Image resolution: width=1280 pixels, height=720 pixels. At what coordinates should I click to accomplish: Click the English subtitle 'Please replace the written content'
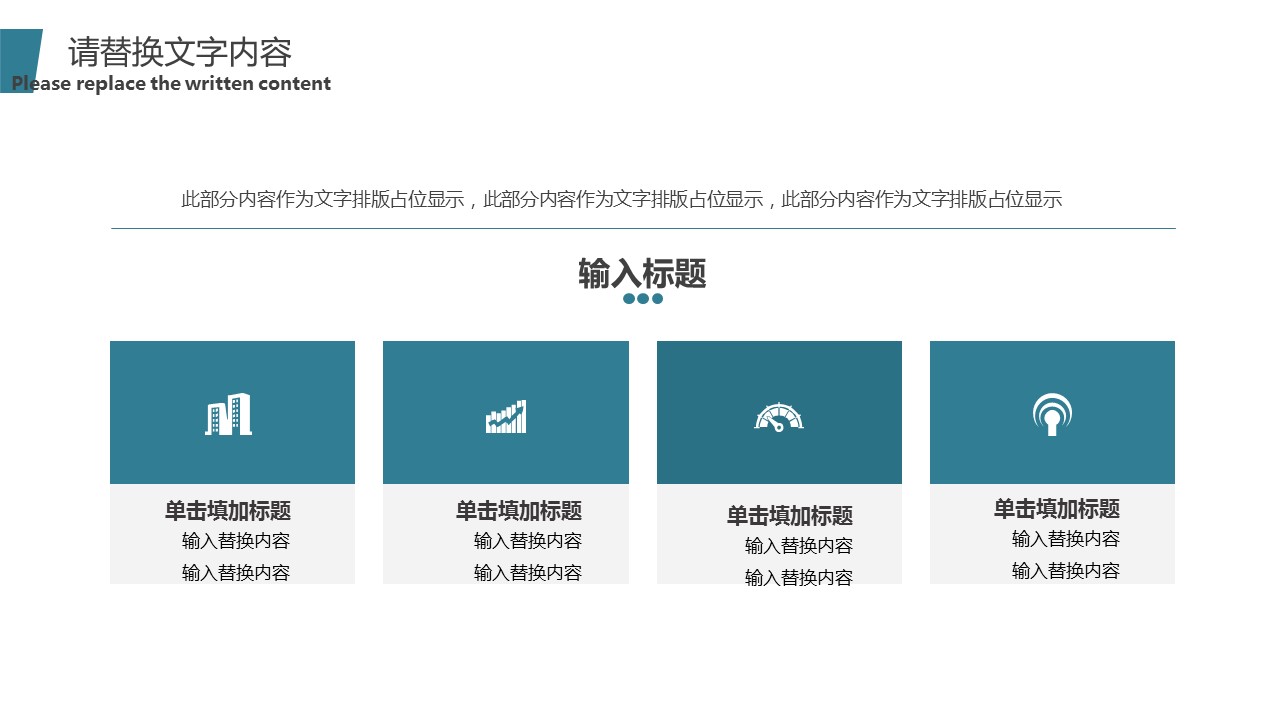(171, 84)
